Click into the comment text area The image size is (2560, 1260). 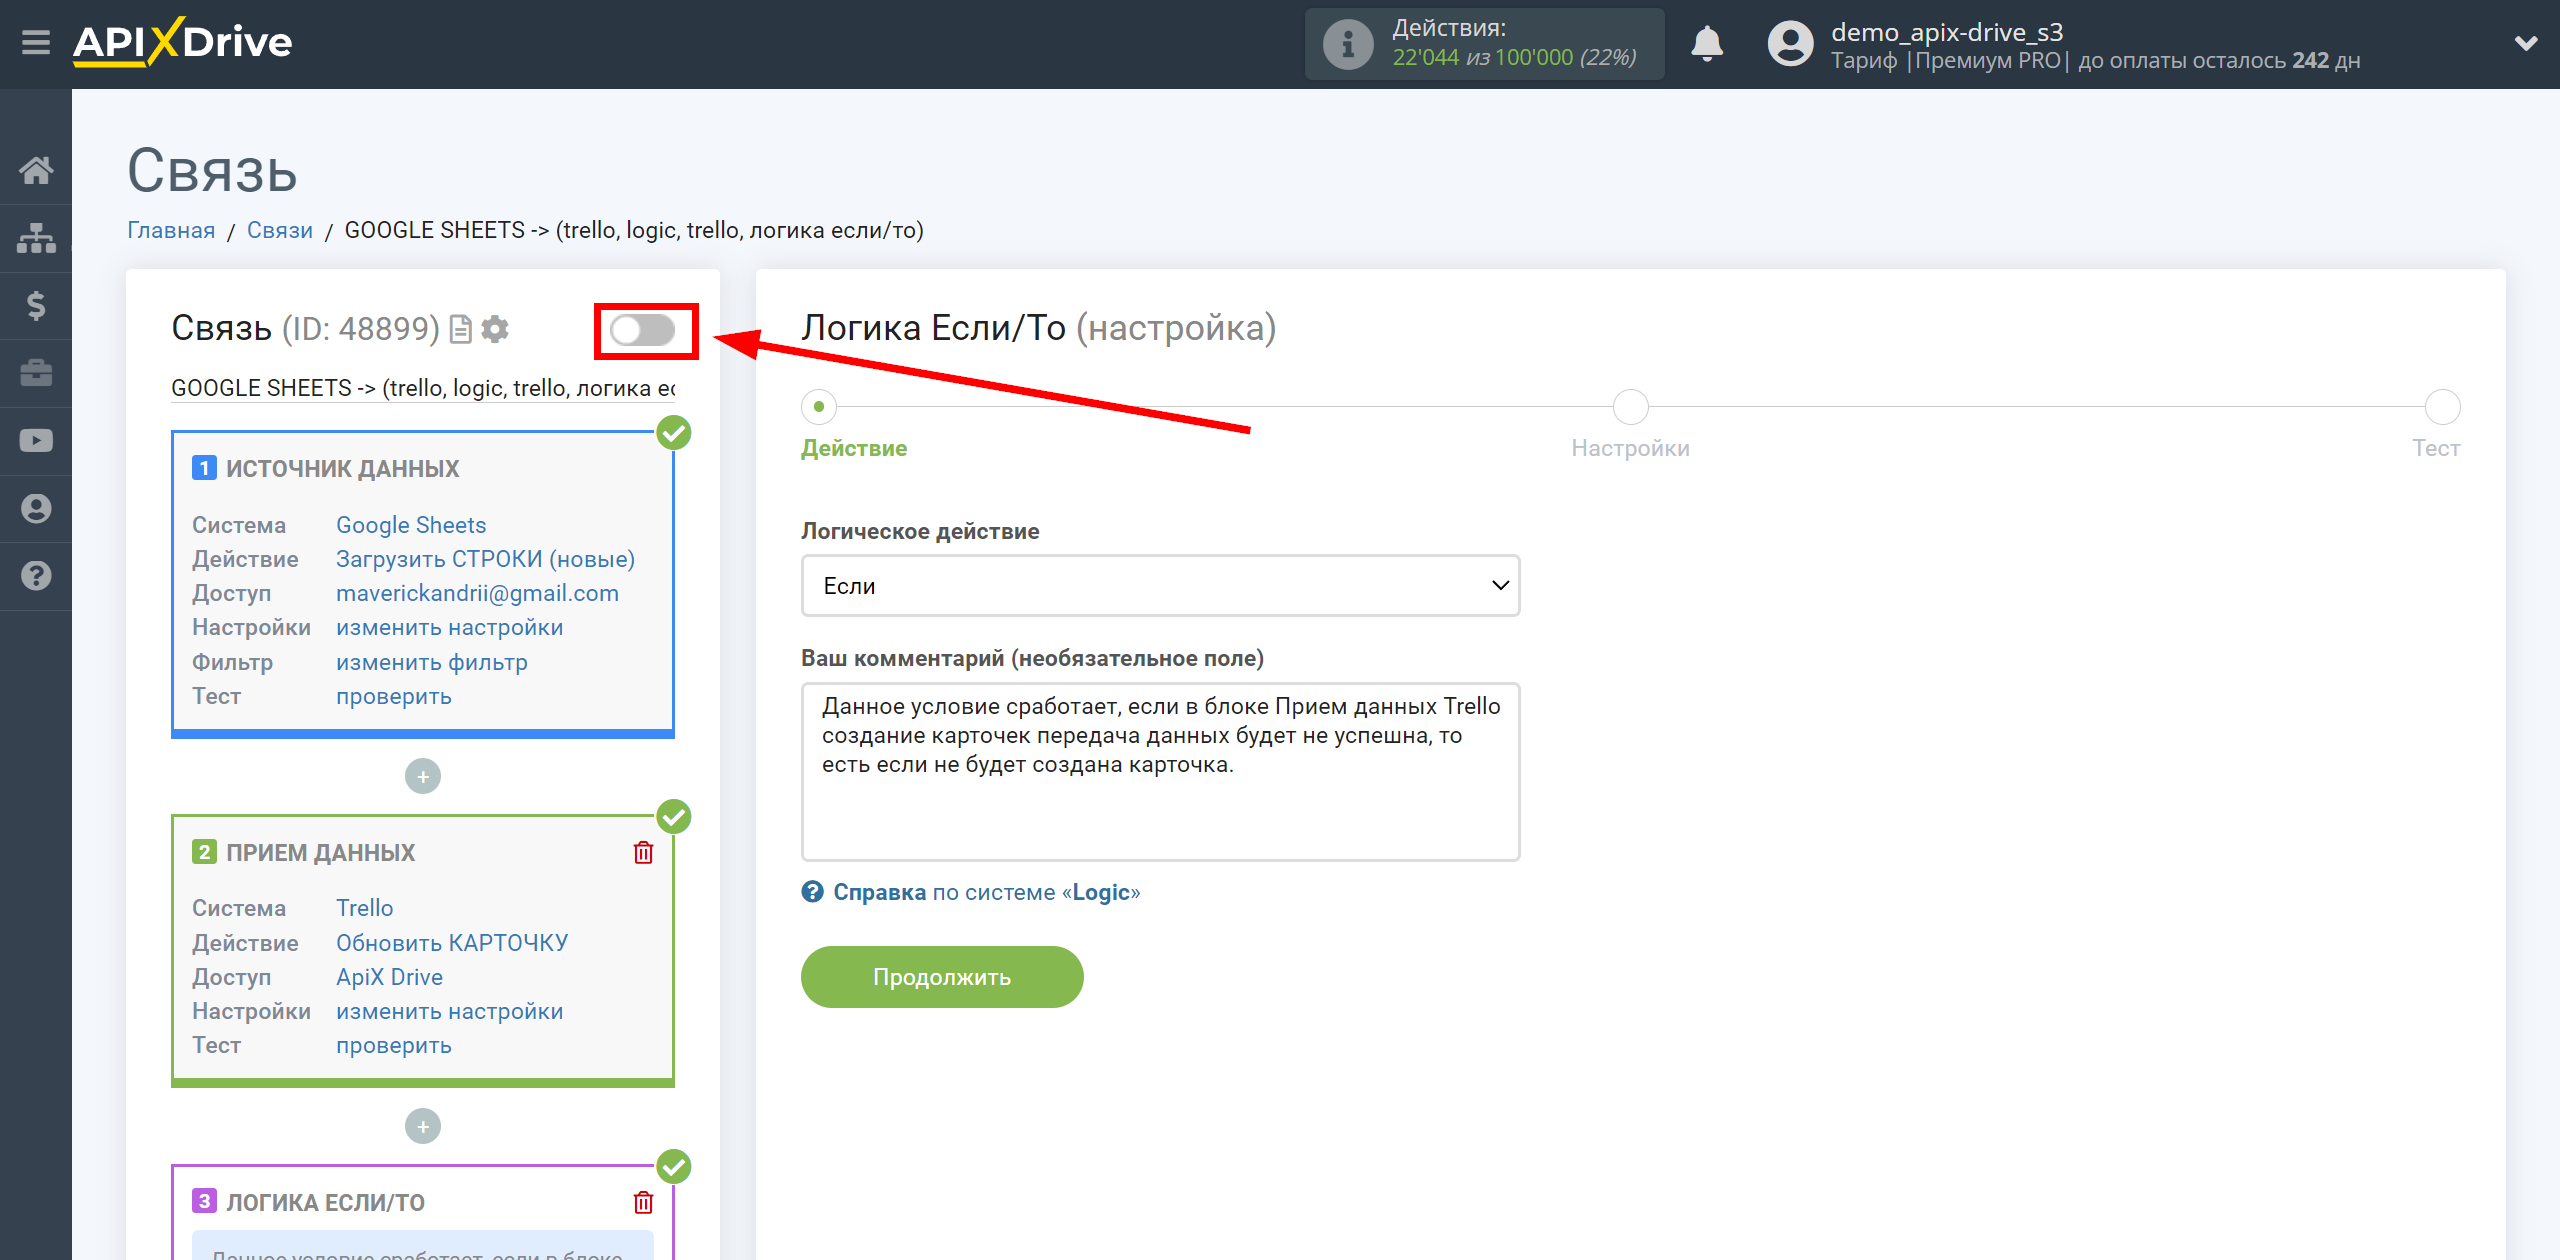[x=1160, y=771]
